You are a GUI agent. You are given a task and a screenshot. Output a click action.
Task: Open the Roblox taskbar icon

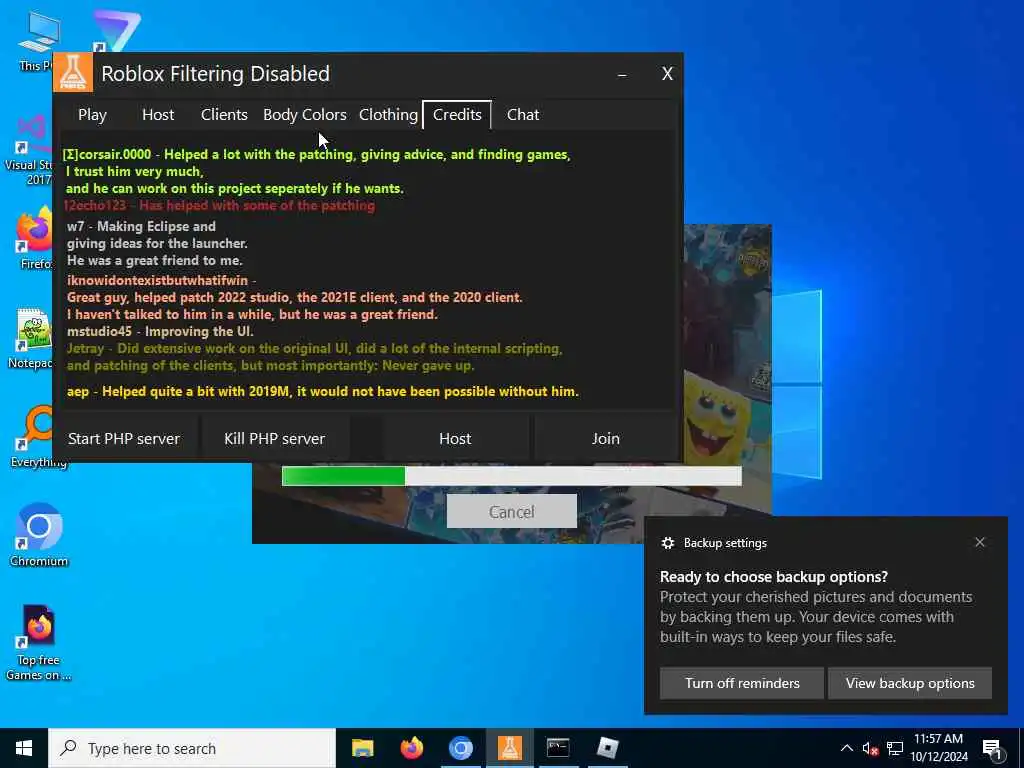pos(607,748)
